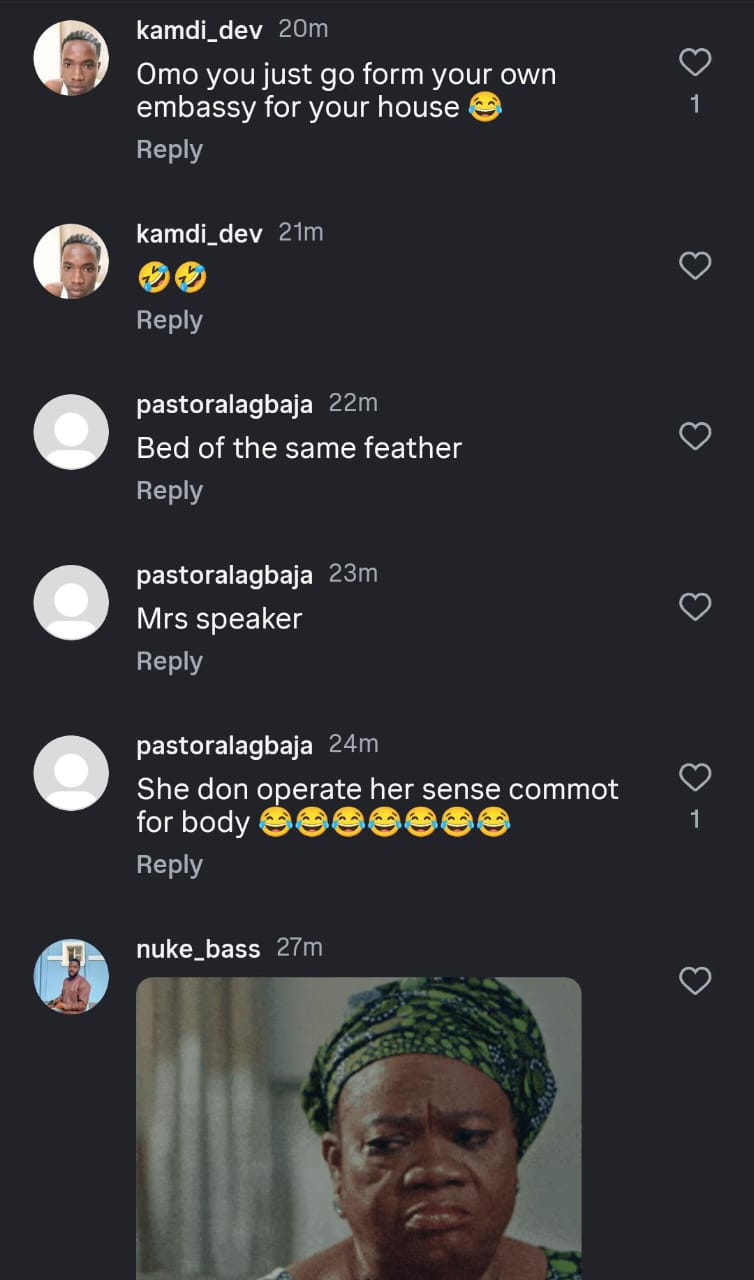Reply to the 'Mrs speaker' comment
The image size is (754, 1280).
(x=169, y=662)
